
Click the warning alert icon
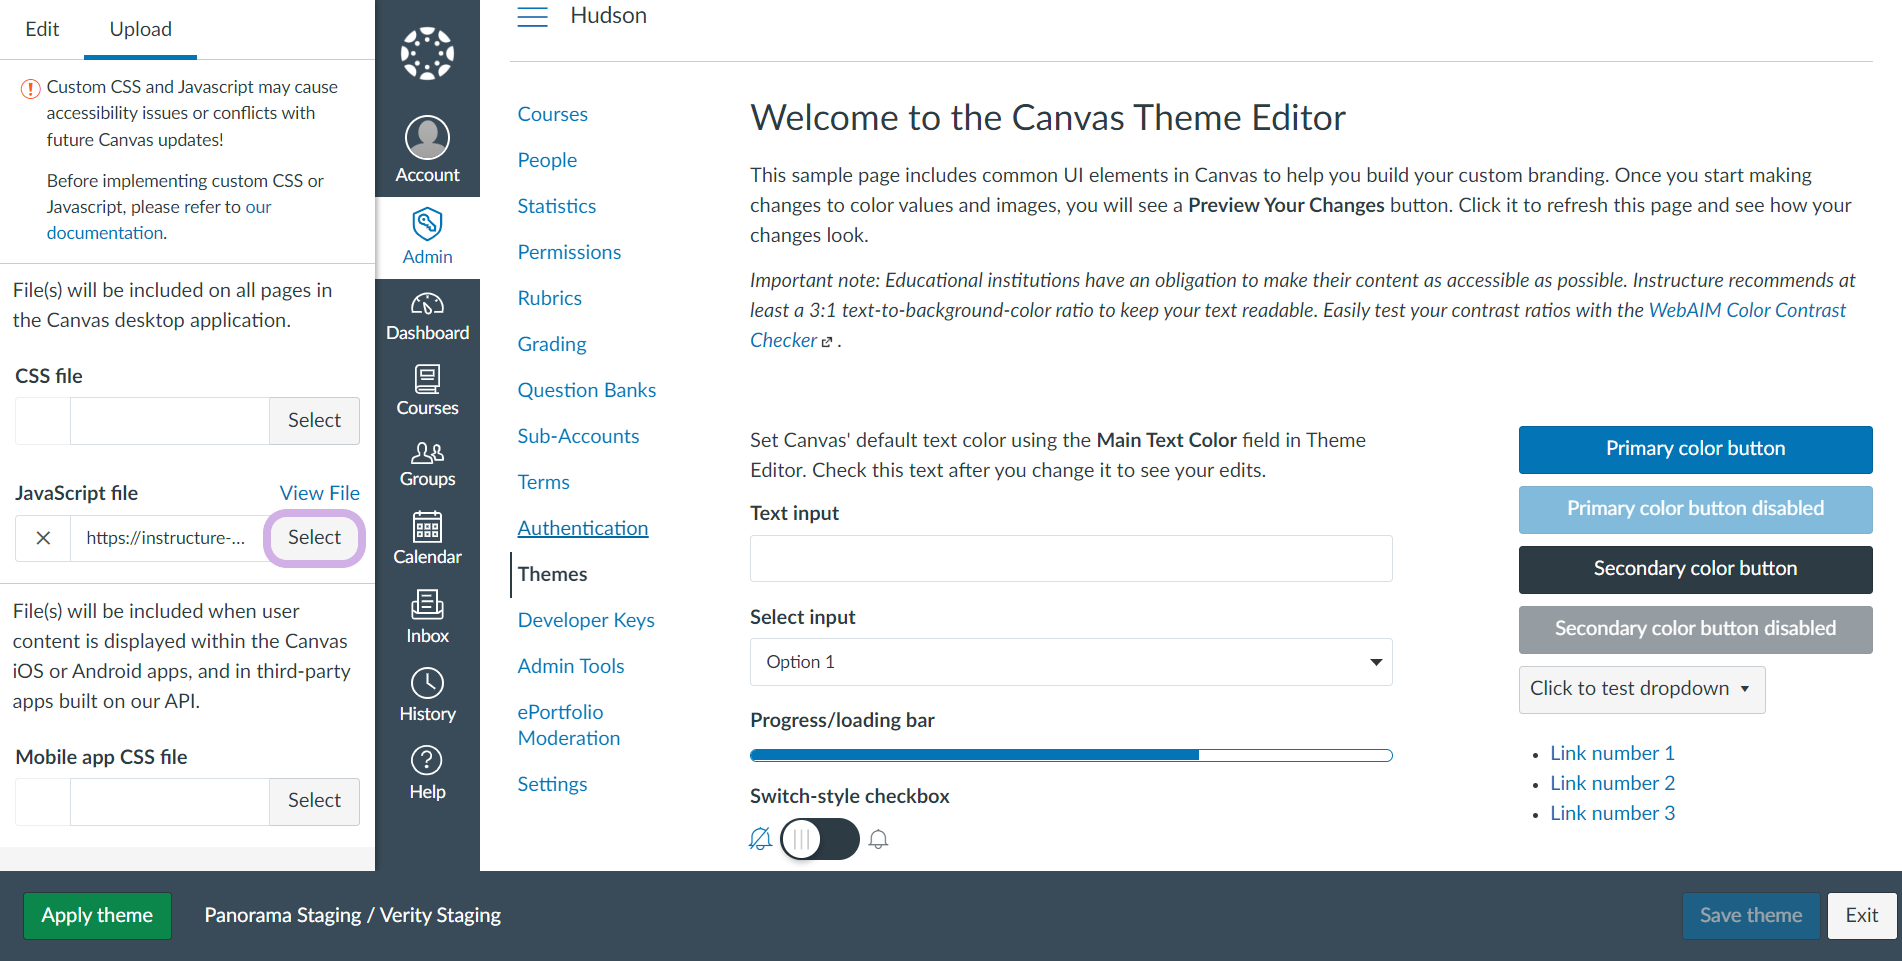[x=31, y=89]
